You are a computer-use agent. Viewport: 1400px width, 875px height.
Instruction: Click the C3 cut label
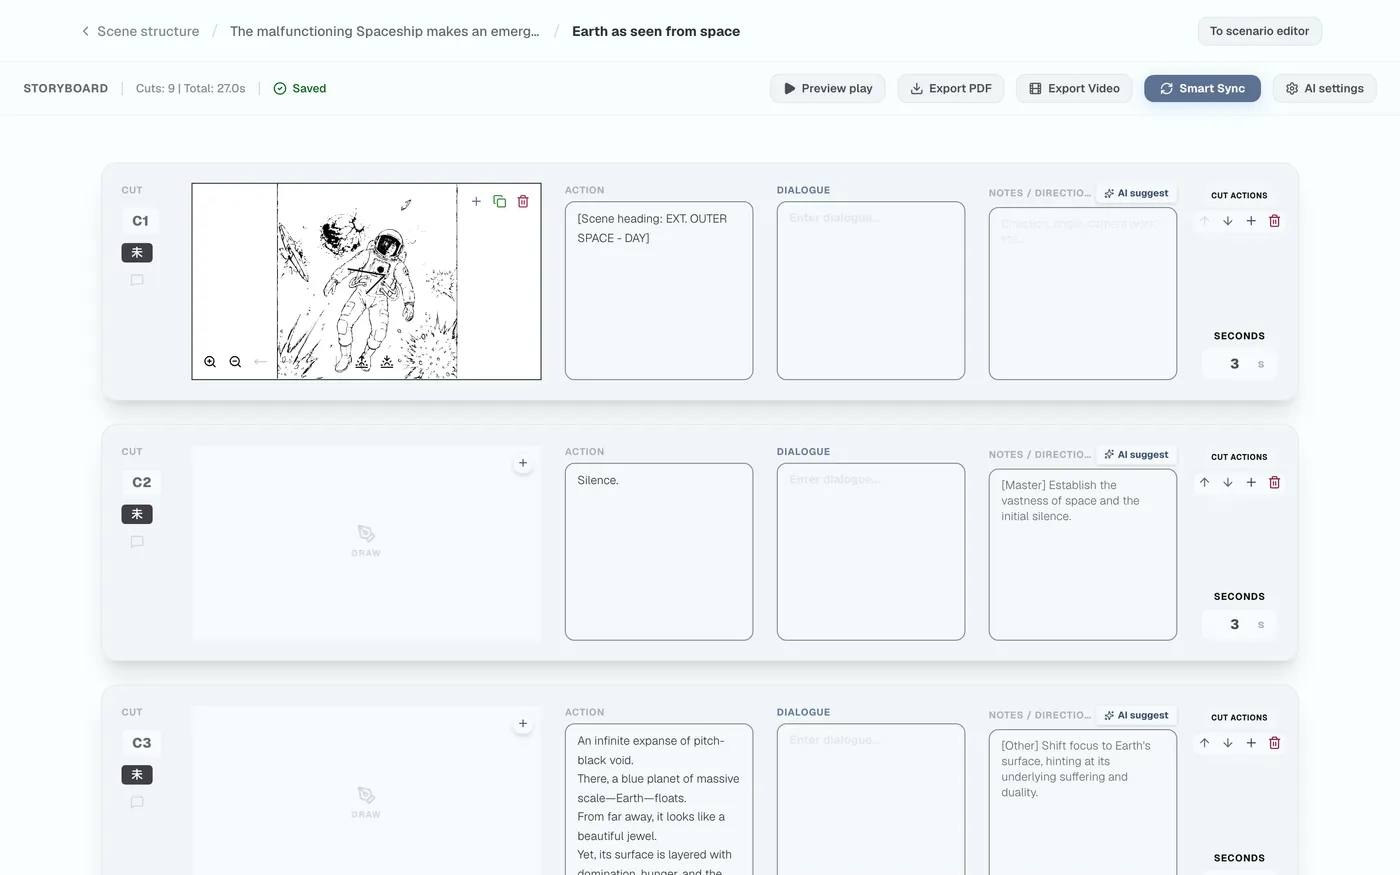[141, 743]
